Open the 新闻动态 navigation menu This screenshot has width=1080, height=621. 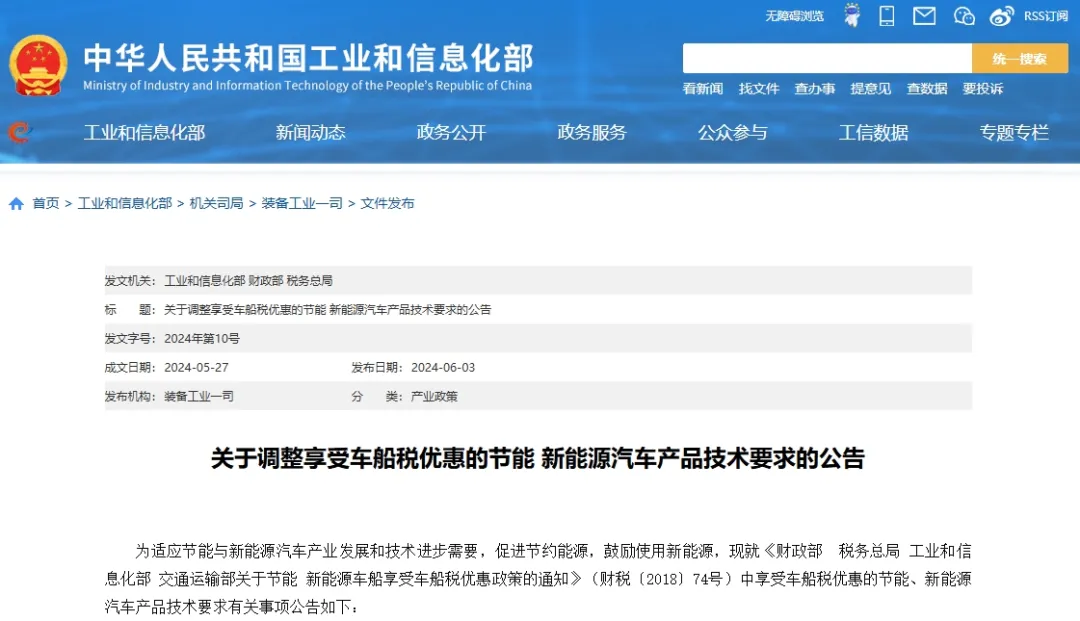[x=311, y=132]
